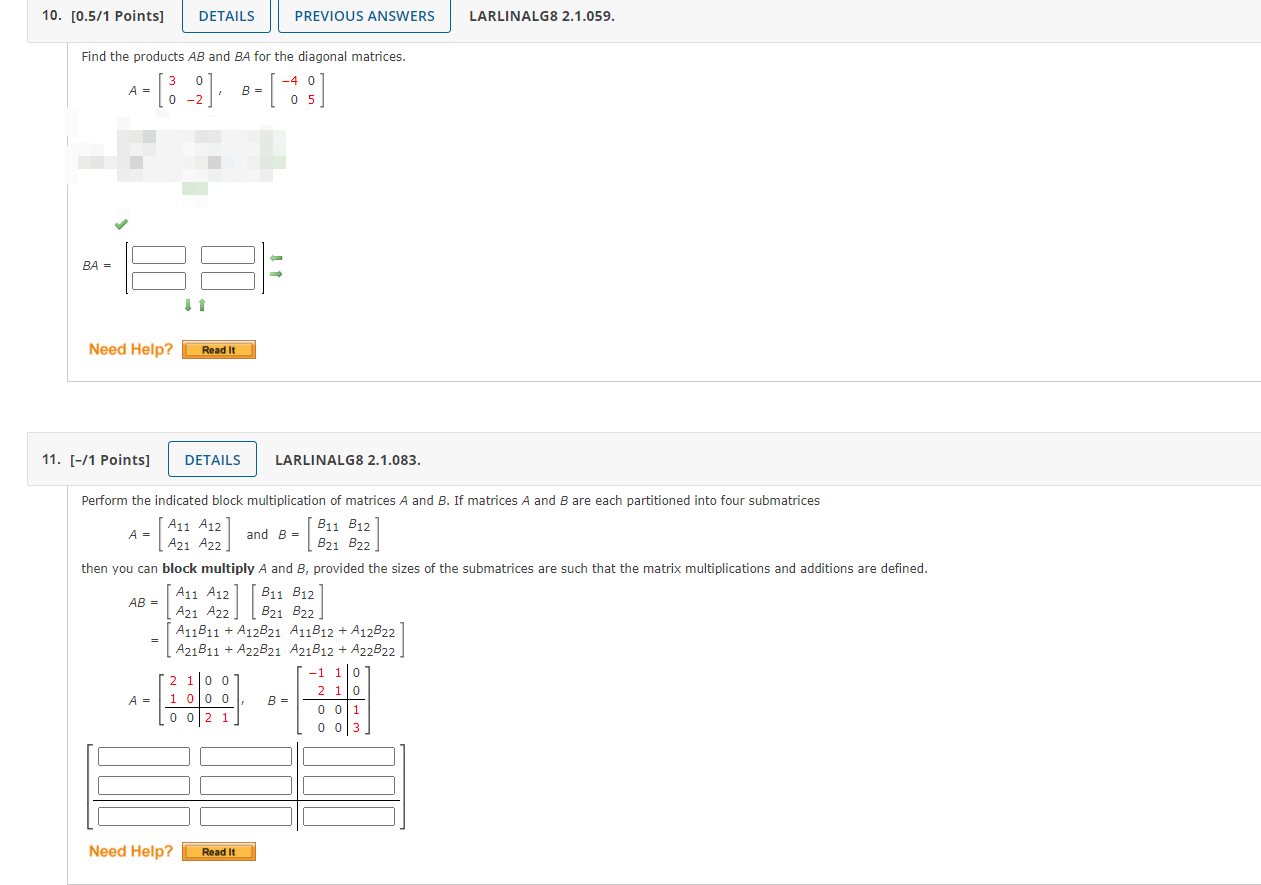Screen dimensions: 1261x885
Task: Select BA matrix row 1 column 1 field
Action: [159, 256]
